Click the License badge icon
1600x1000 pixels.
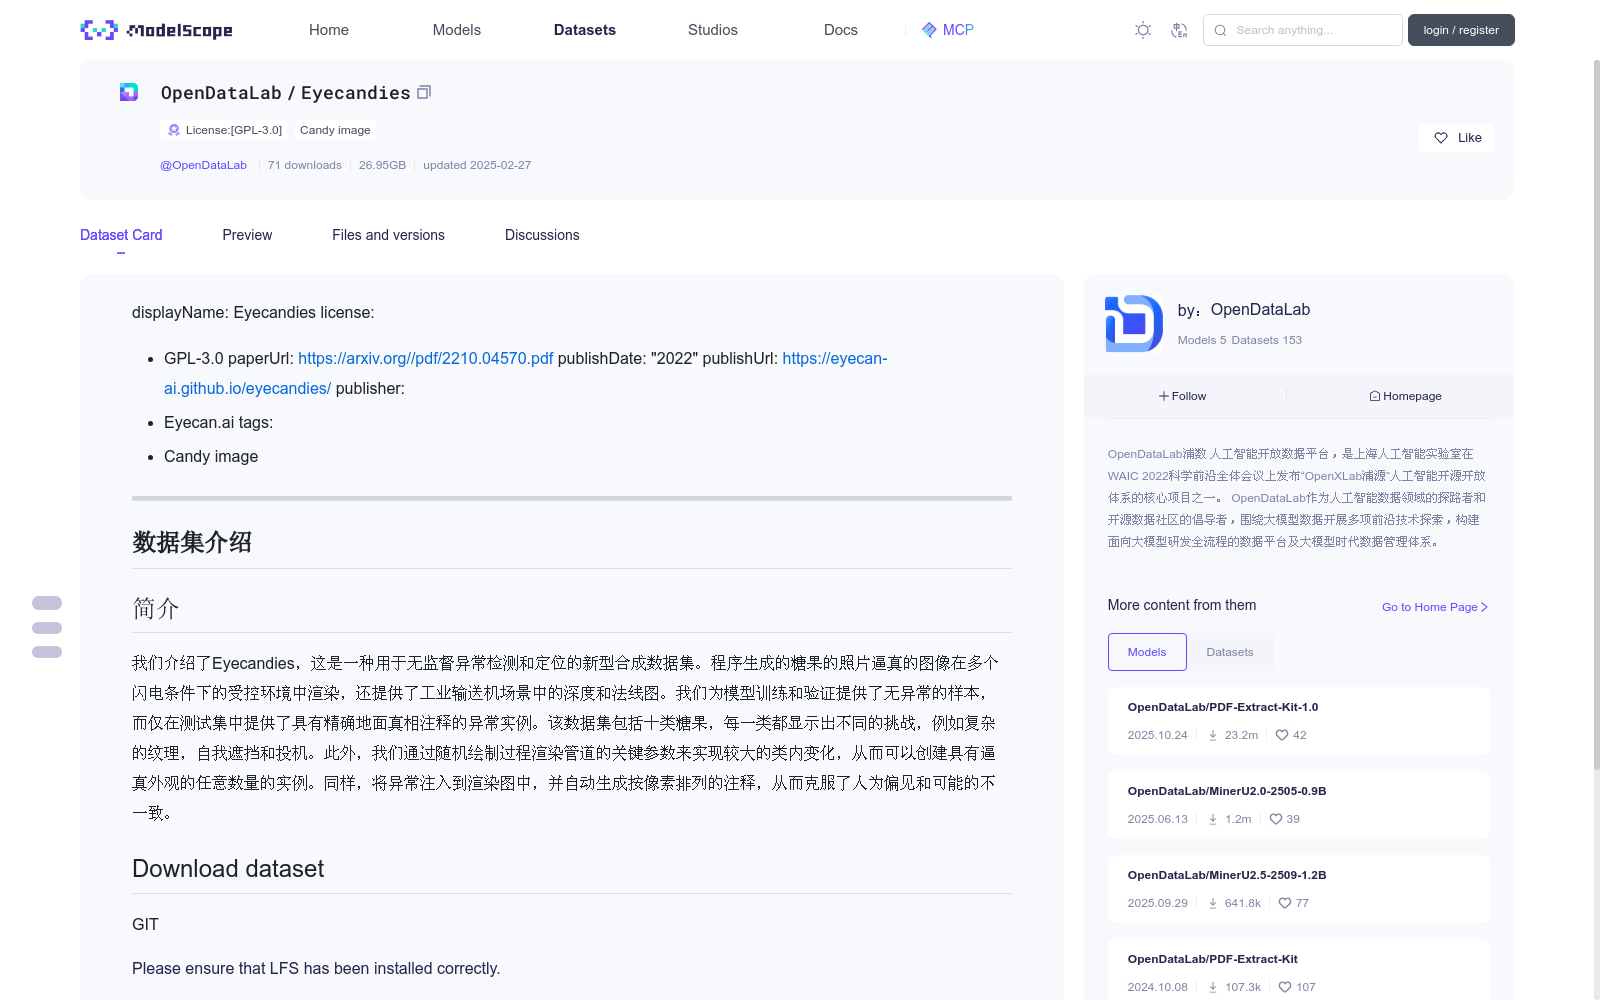click(174, 130)
